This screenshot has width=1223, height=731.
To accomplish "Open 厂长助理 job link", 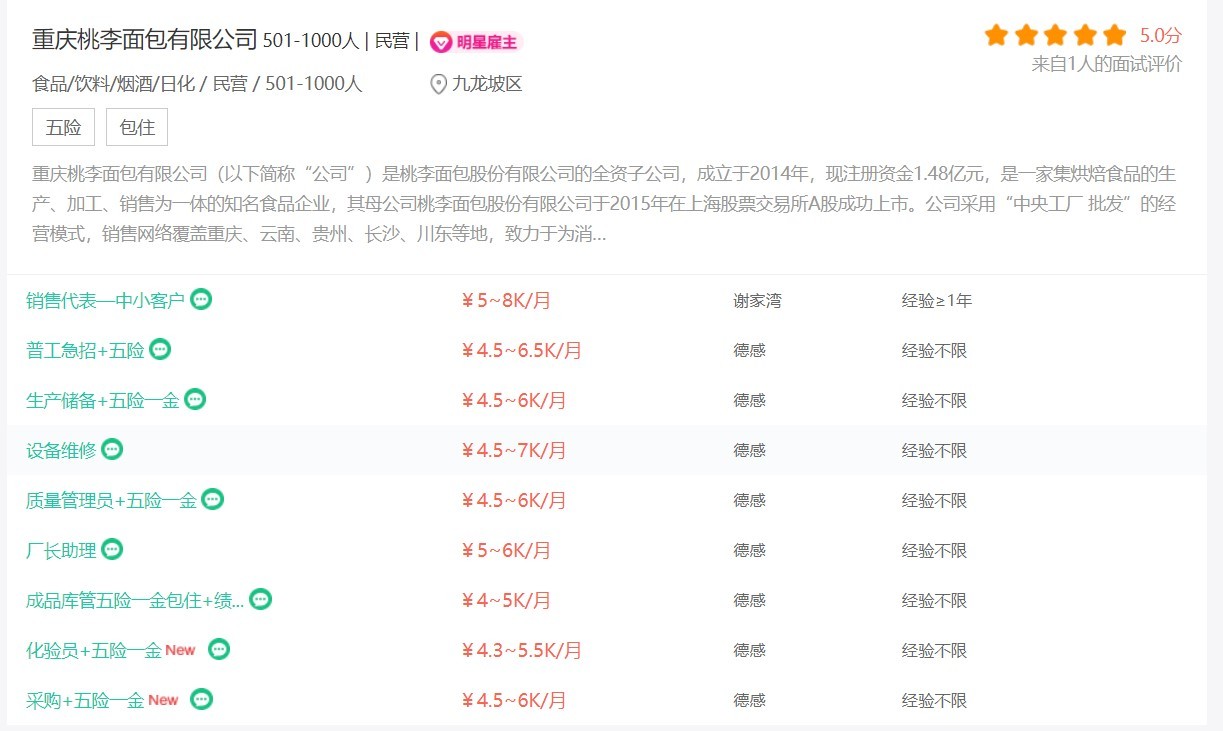I will pos(61,550).
